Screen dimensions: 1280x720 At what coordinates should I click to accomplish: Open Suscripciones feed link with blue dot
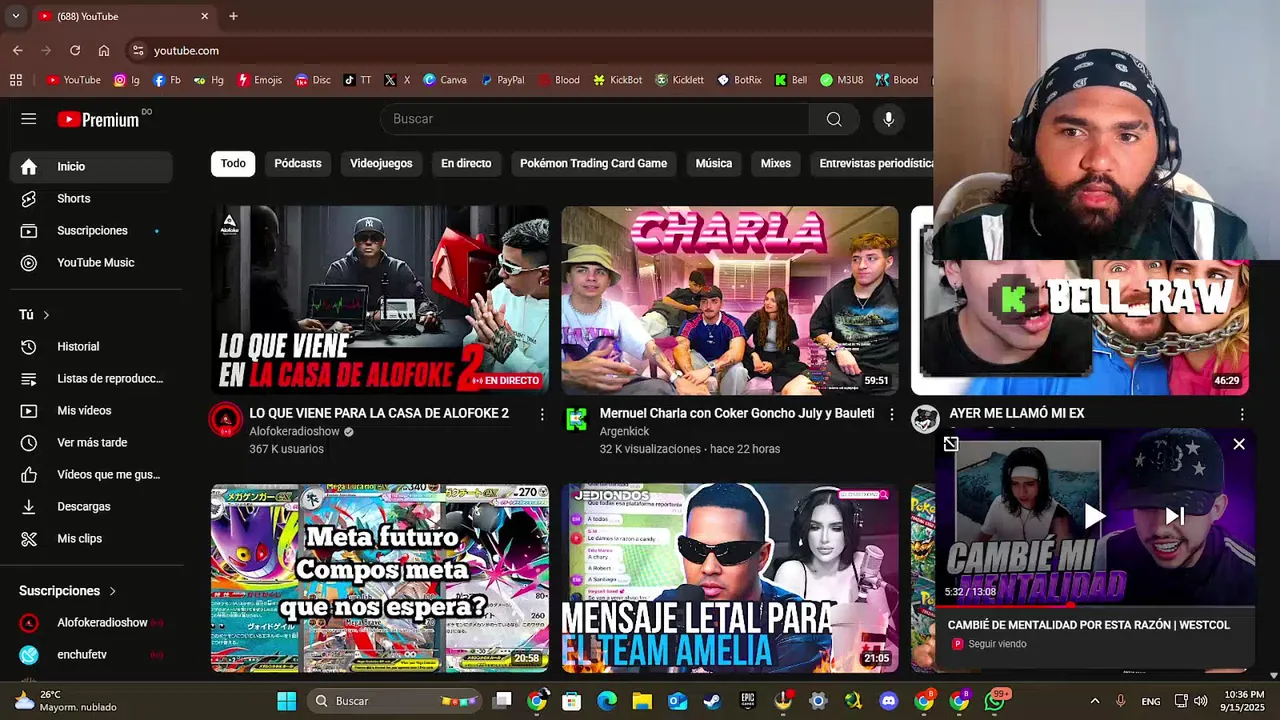coord(91,231)
